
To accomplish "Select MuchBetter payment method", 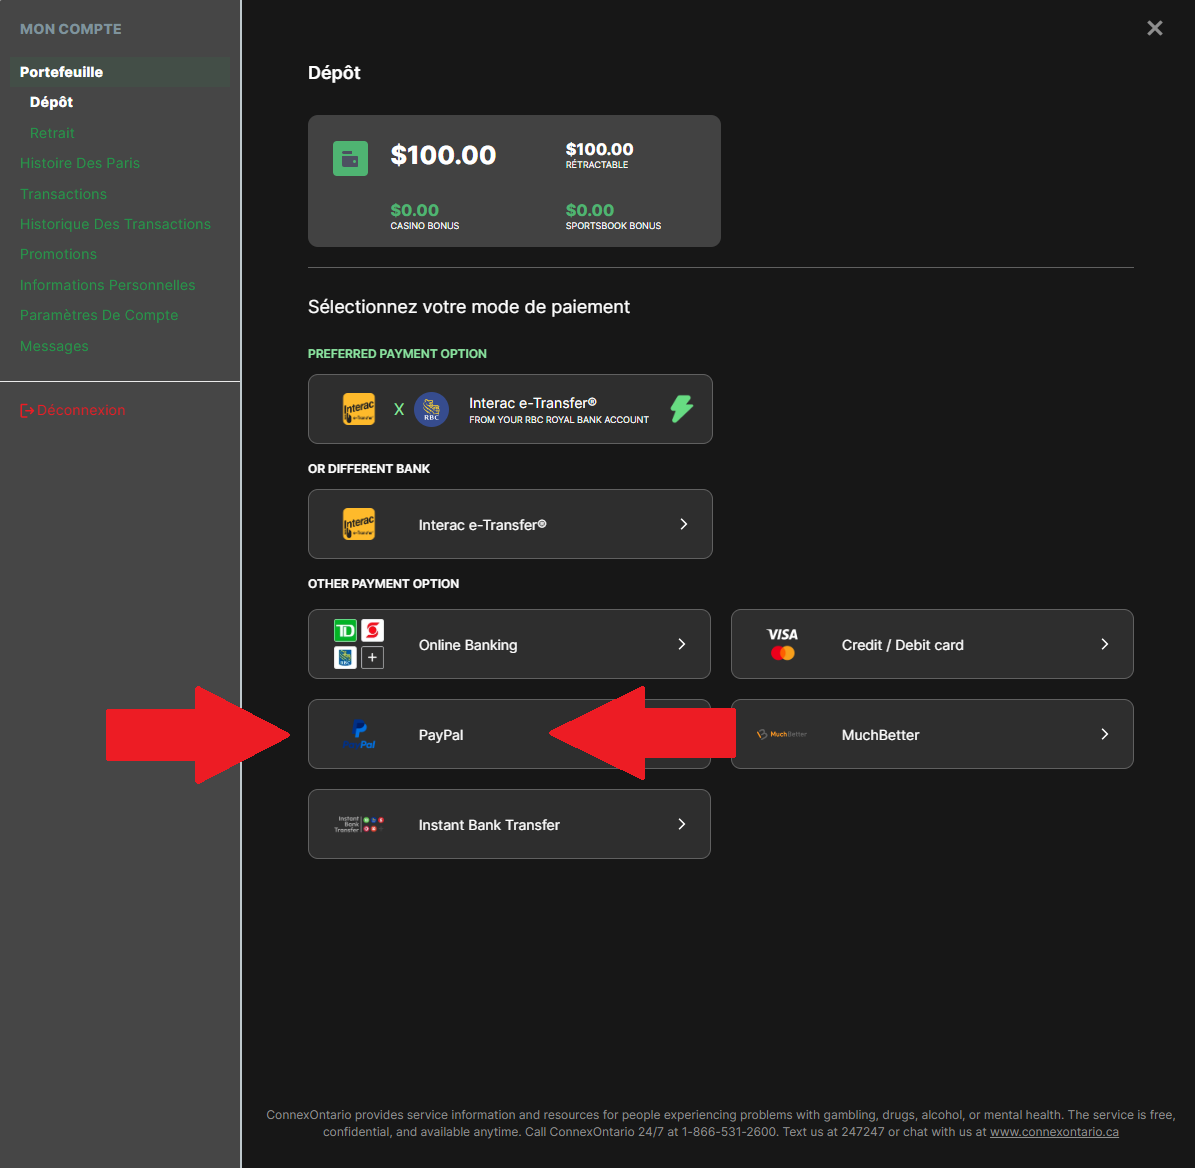I will 932,734.
